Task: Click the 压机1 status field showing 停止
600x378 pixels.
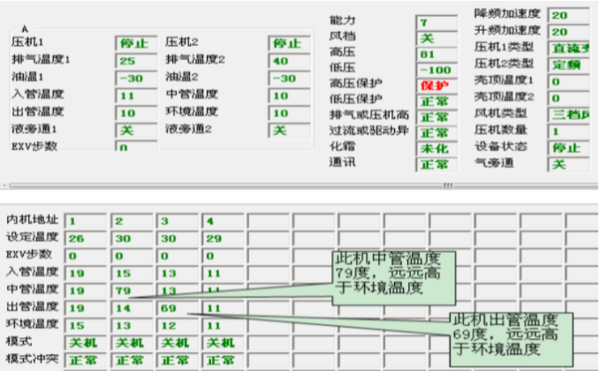Action: (x=136, y=43)
